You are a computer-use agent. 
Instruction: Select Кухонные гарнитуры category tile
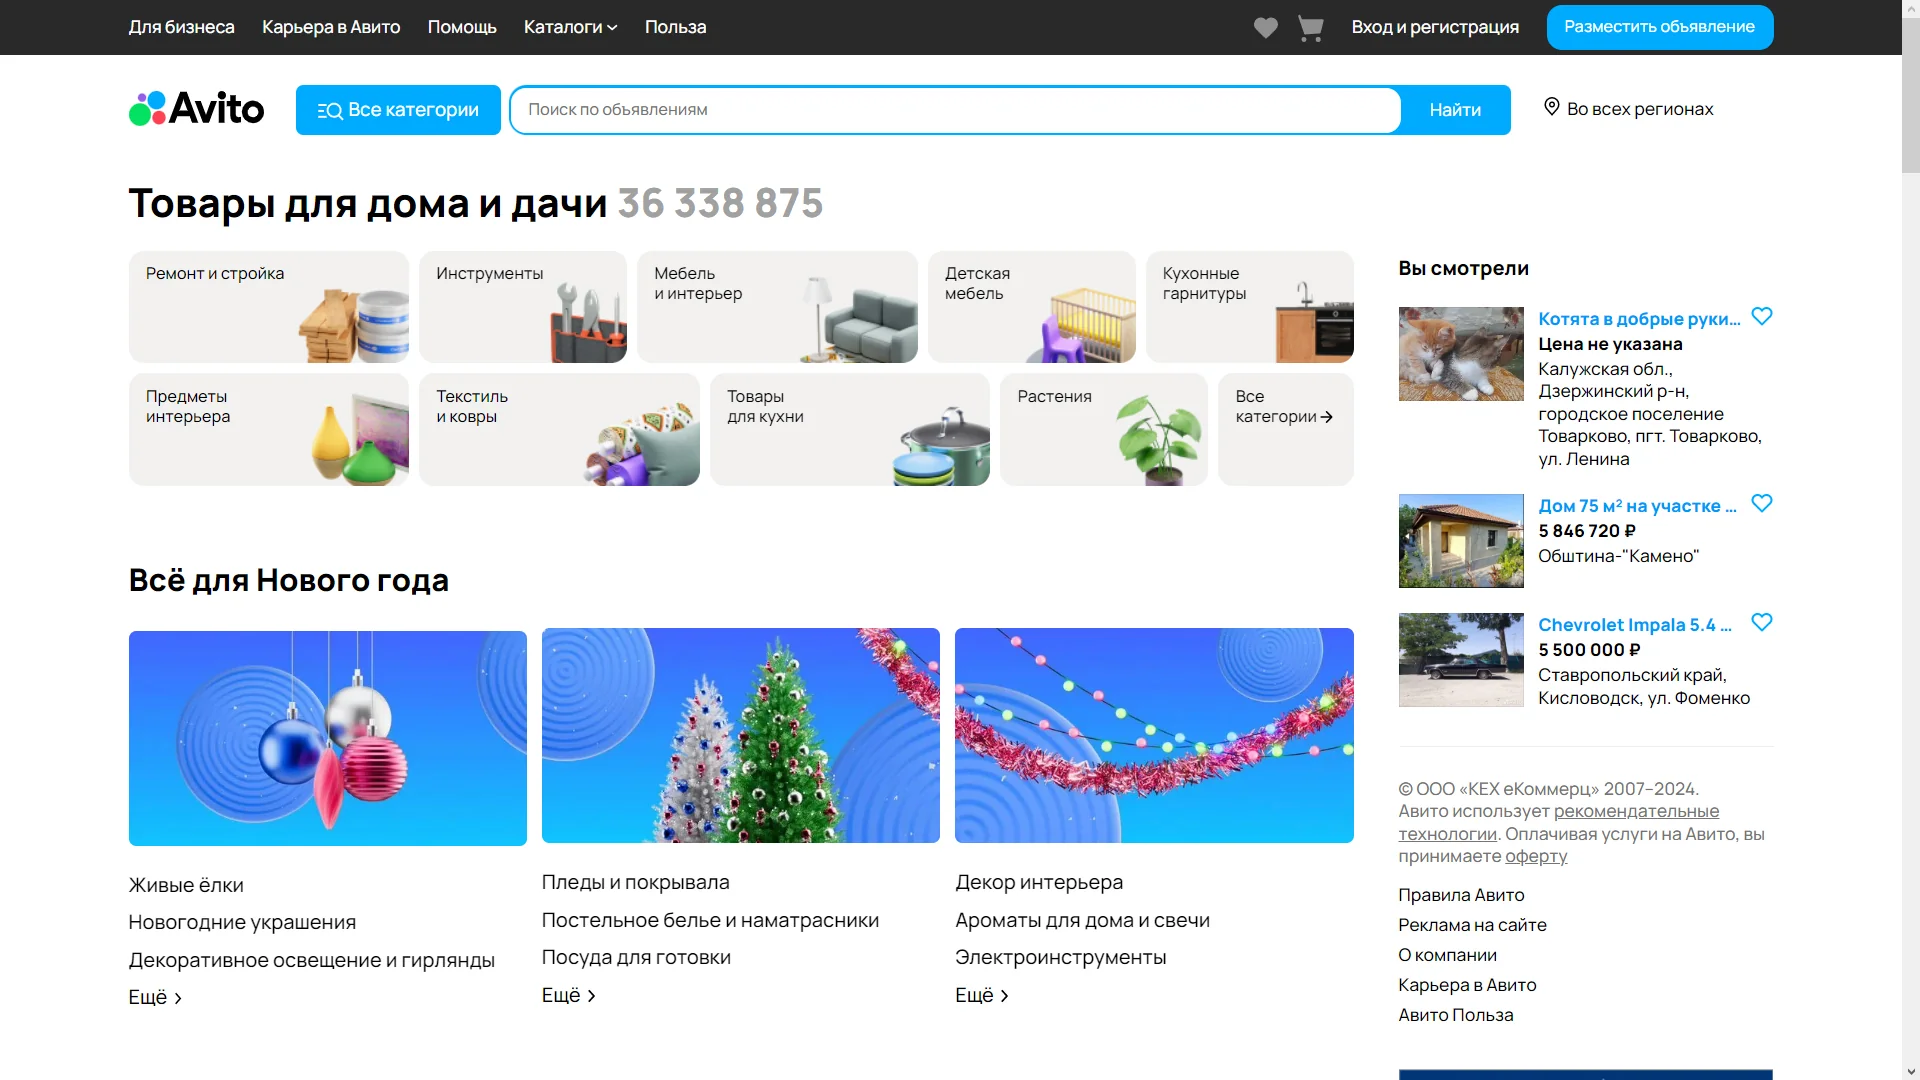pos(1249,306)
